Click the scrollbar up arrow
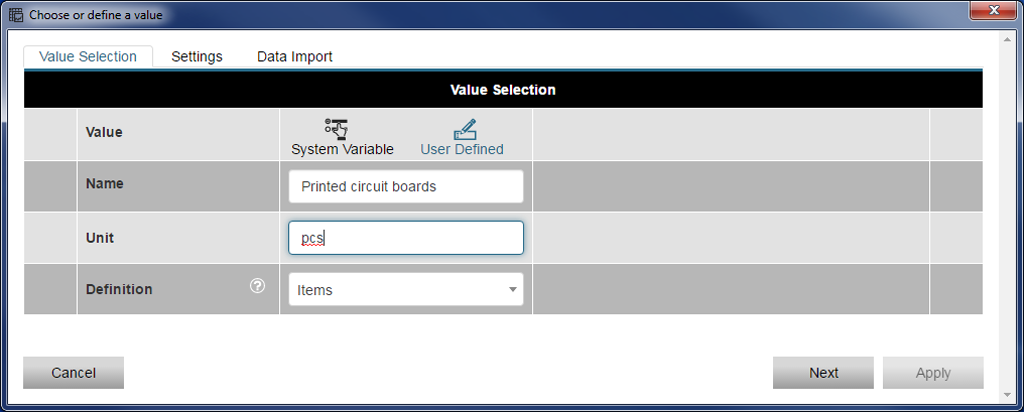Image resolution: width=1024 pixels, height=412 pixels. (x=1006, y=38)
